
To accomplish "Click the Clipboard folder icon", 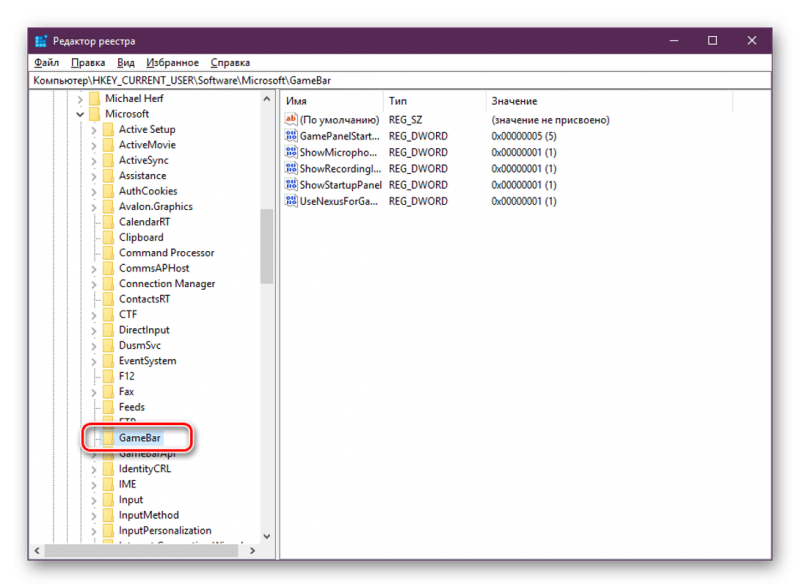I will tap(108, 237).
